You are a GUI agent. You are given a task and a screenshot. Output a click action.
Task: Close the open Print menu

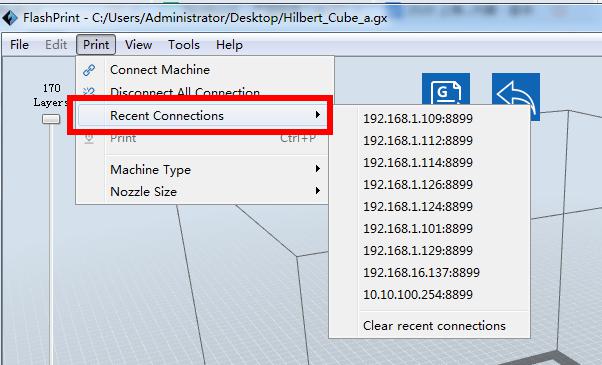coord(96,45)
